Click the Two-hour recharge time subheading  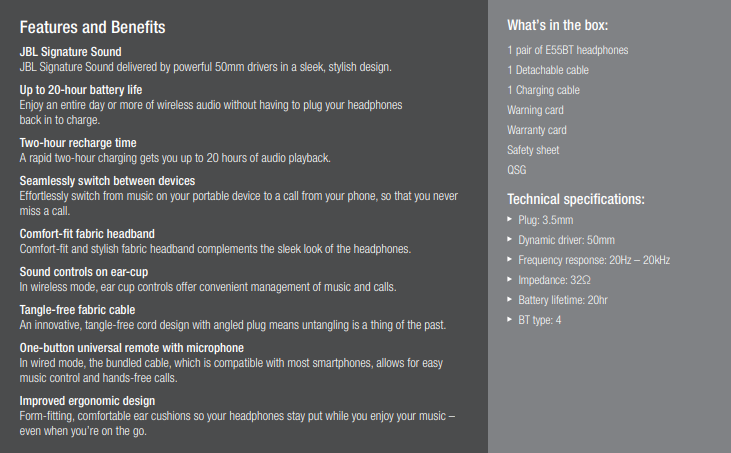point(78,143)
